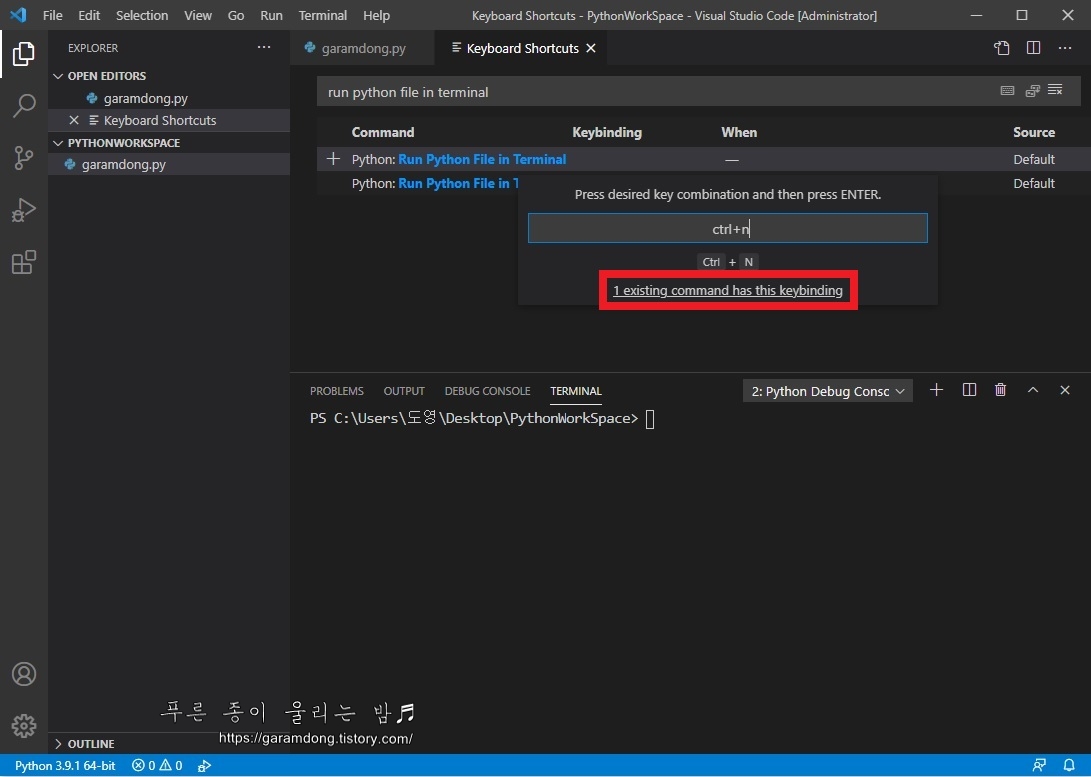Open the Search view in activity bar
The image size is (1091, 777).
pyautogui.click(x=24, y=106)
